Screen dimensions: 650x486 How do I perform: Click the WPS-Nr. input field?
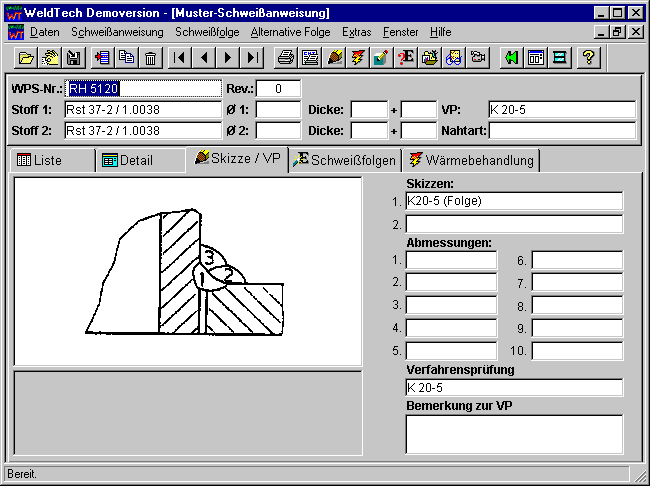[x=143, y=88]
